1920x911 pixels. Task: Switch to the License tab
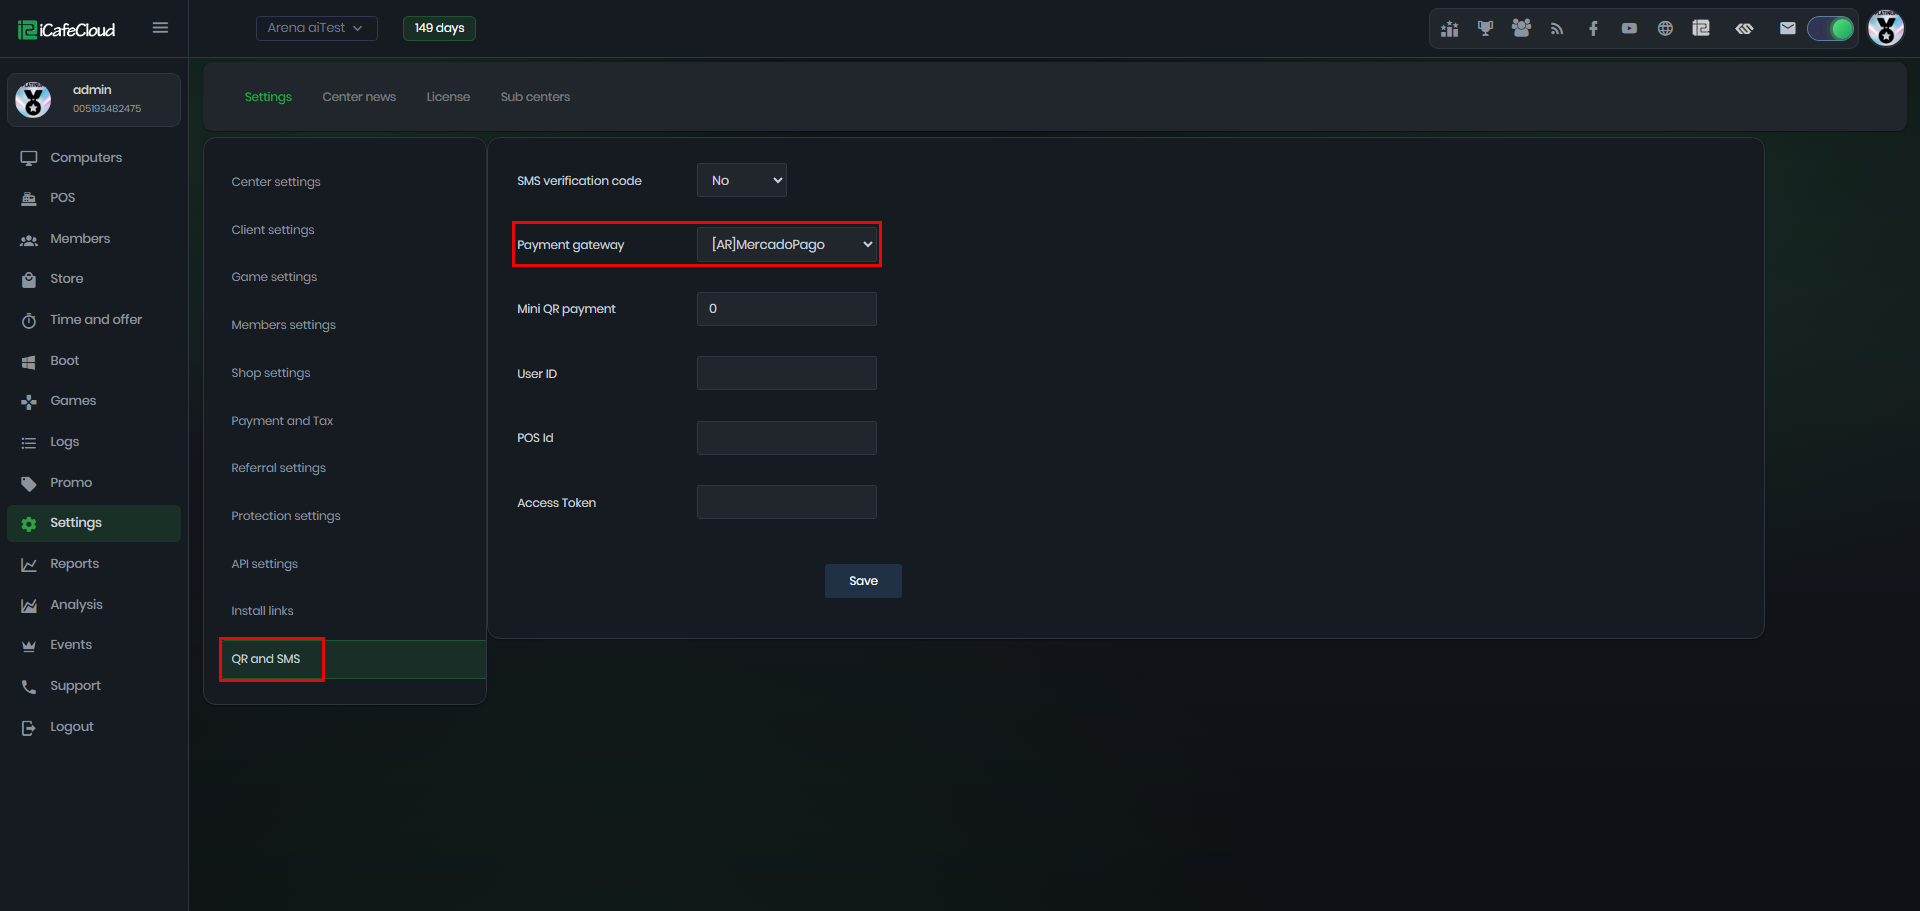coord(448,97)
